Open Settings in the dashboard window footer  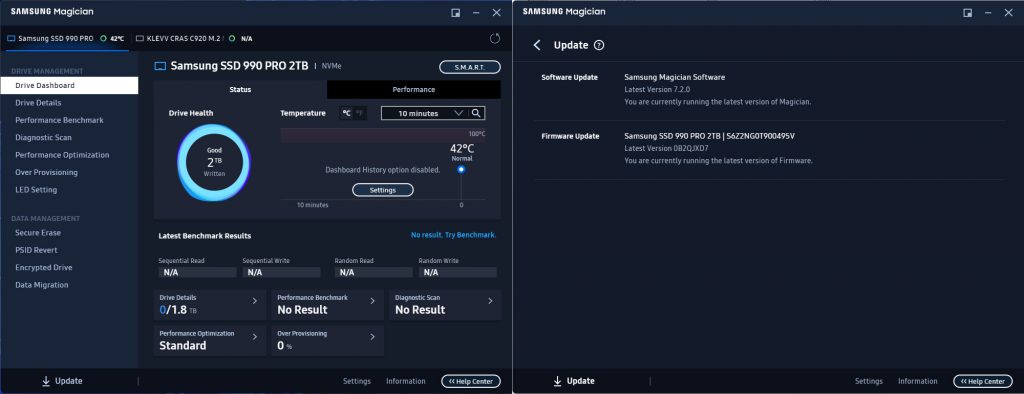point(357,381)
